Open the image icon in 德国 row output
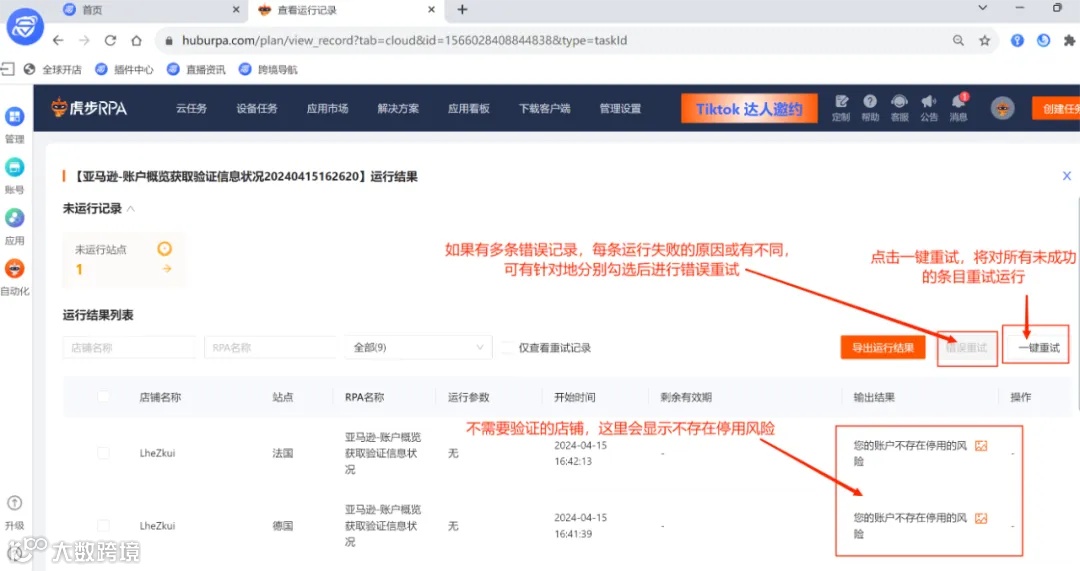Viewport: 1080px width, 571px height. click(x=981, y=518)
